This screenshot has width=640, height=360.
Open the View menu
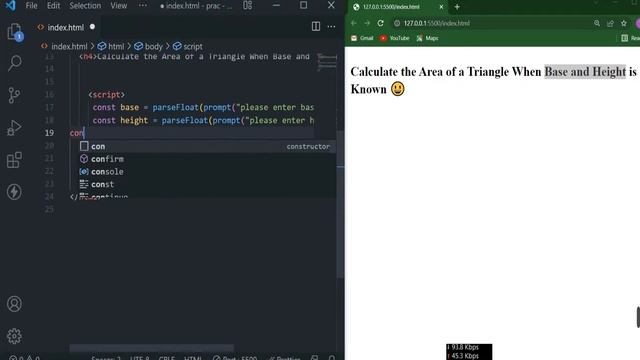[118, 6]
